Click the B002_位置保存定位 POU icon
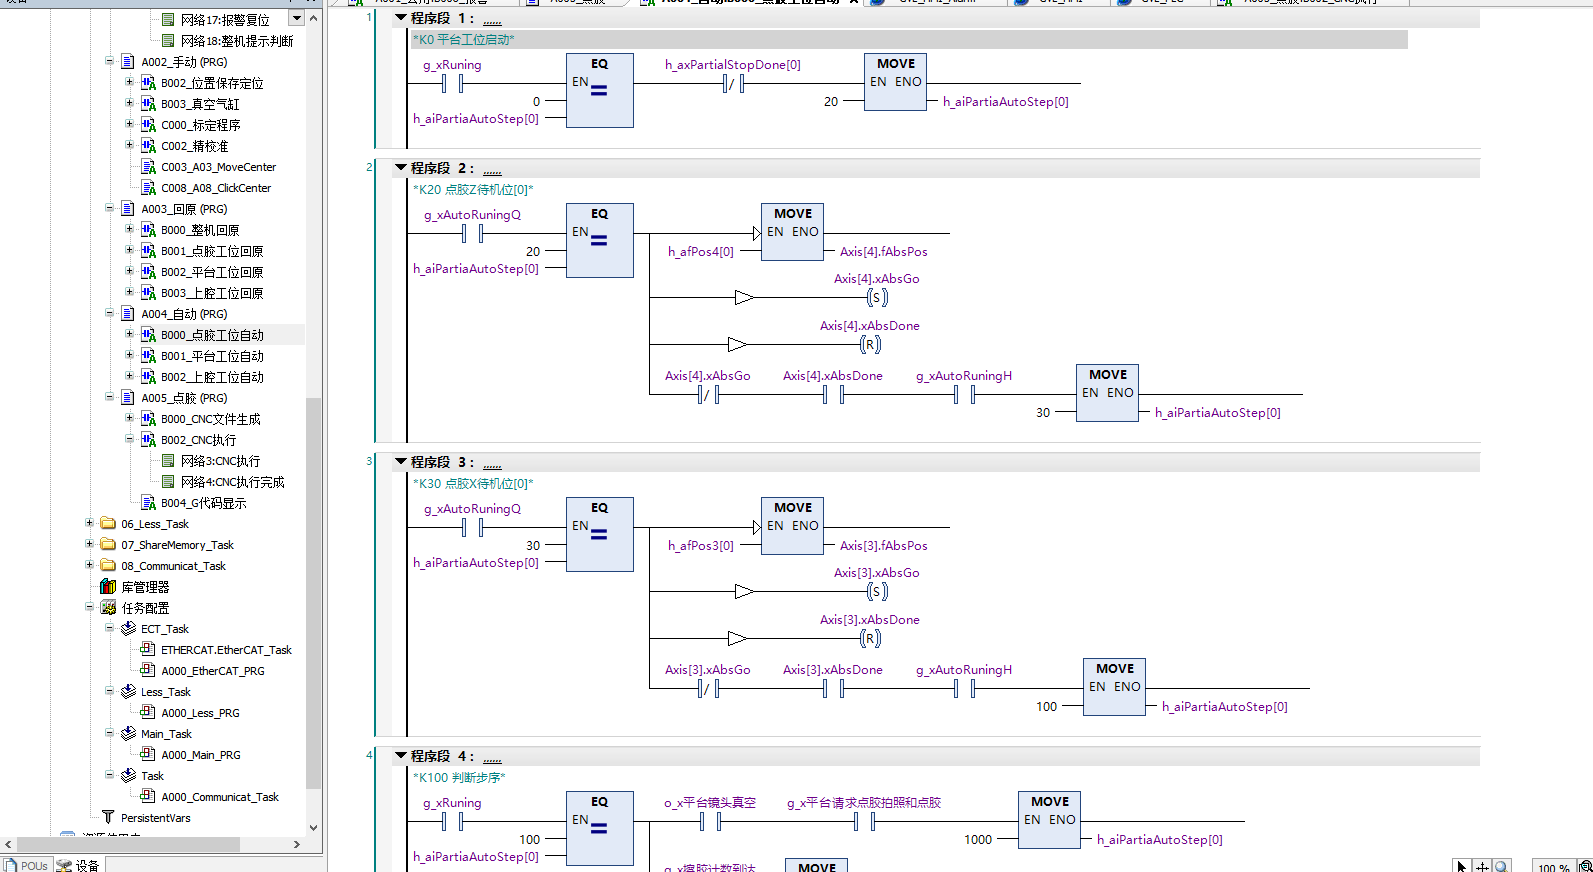1593x872 pixels. 148,83
